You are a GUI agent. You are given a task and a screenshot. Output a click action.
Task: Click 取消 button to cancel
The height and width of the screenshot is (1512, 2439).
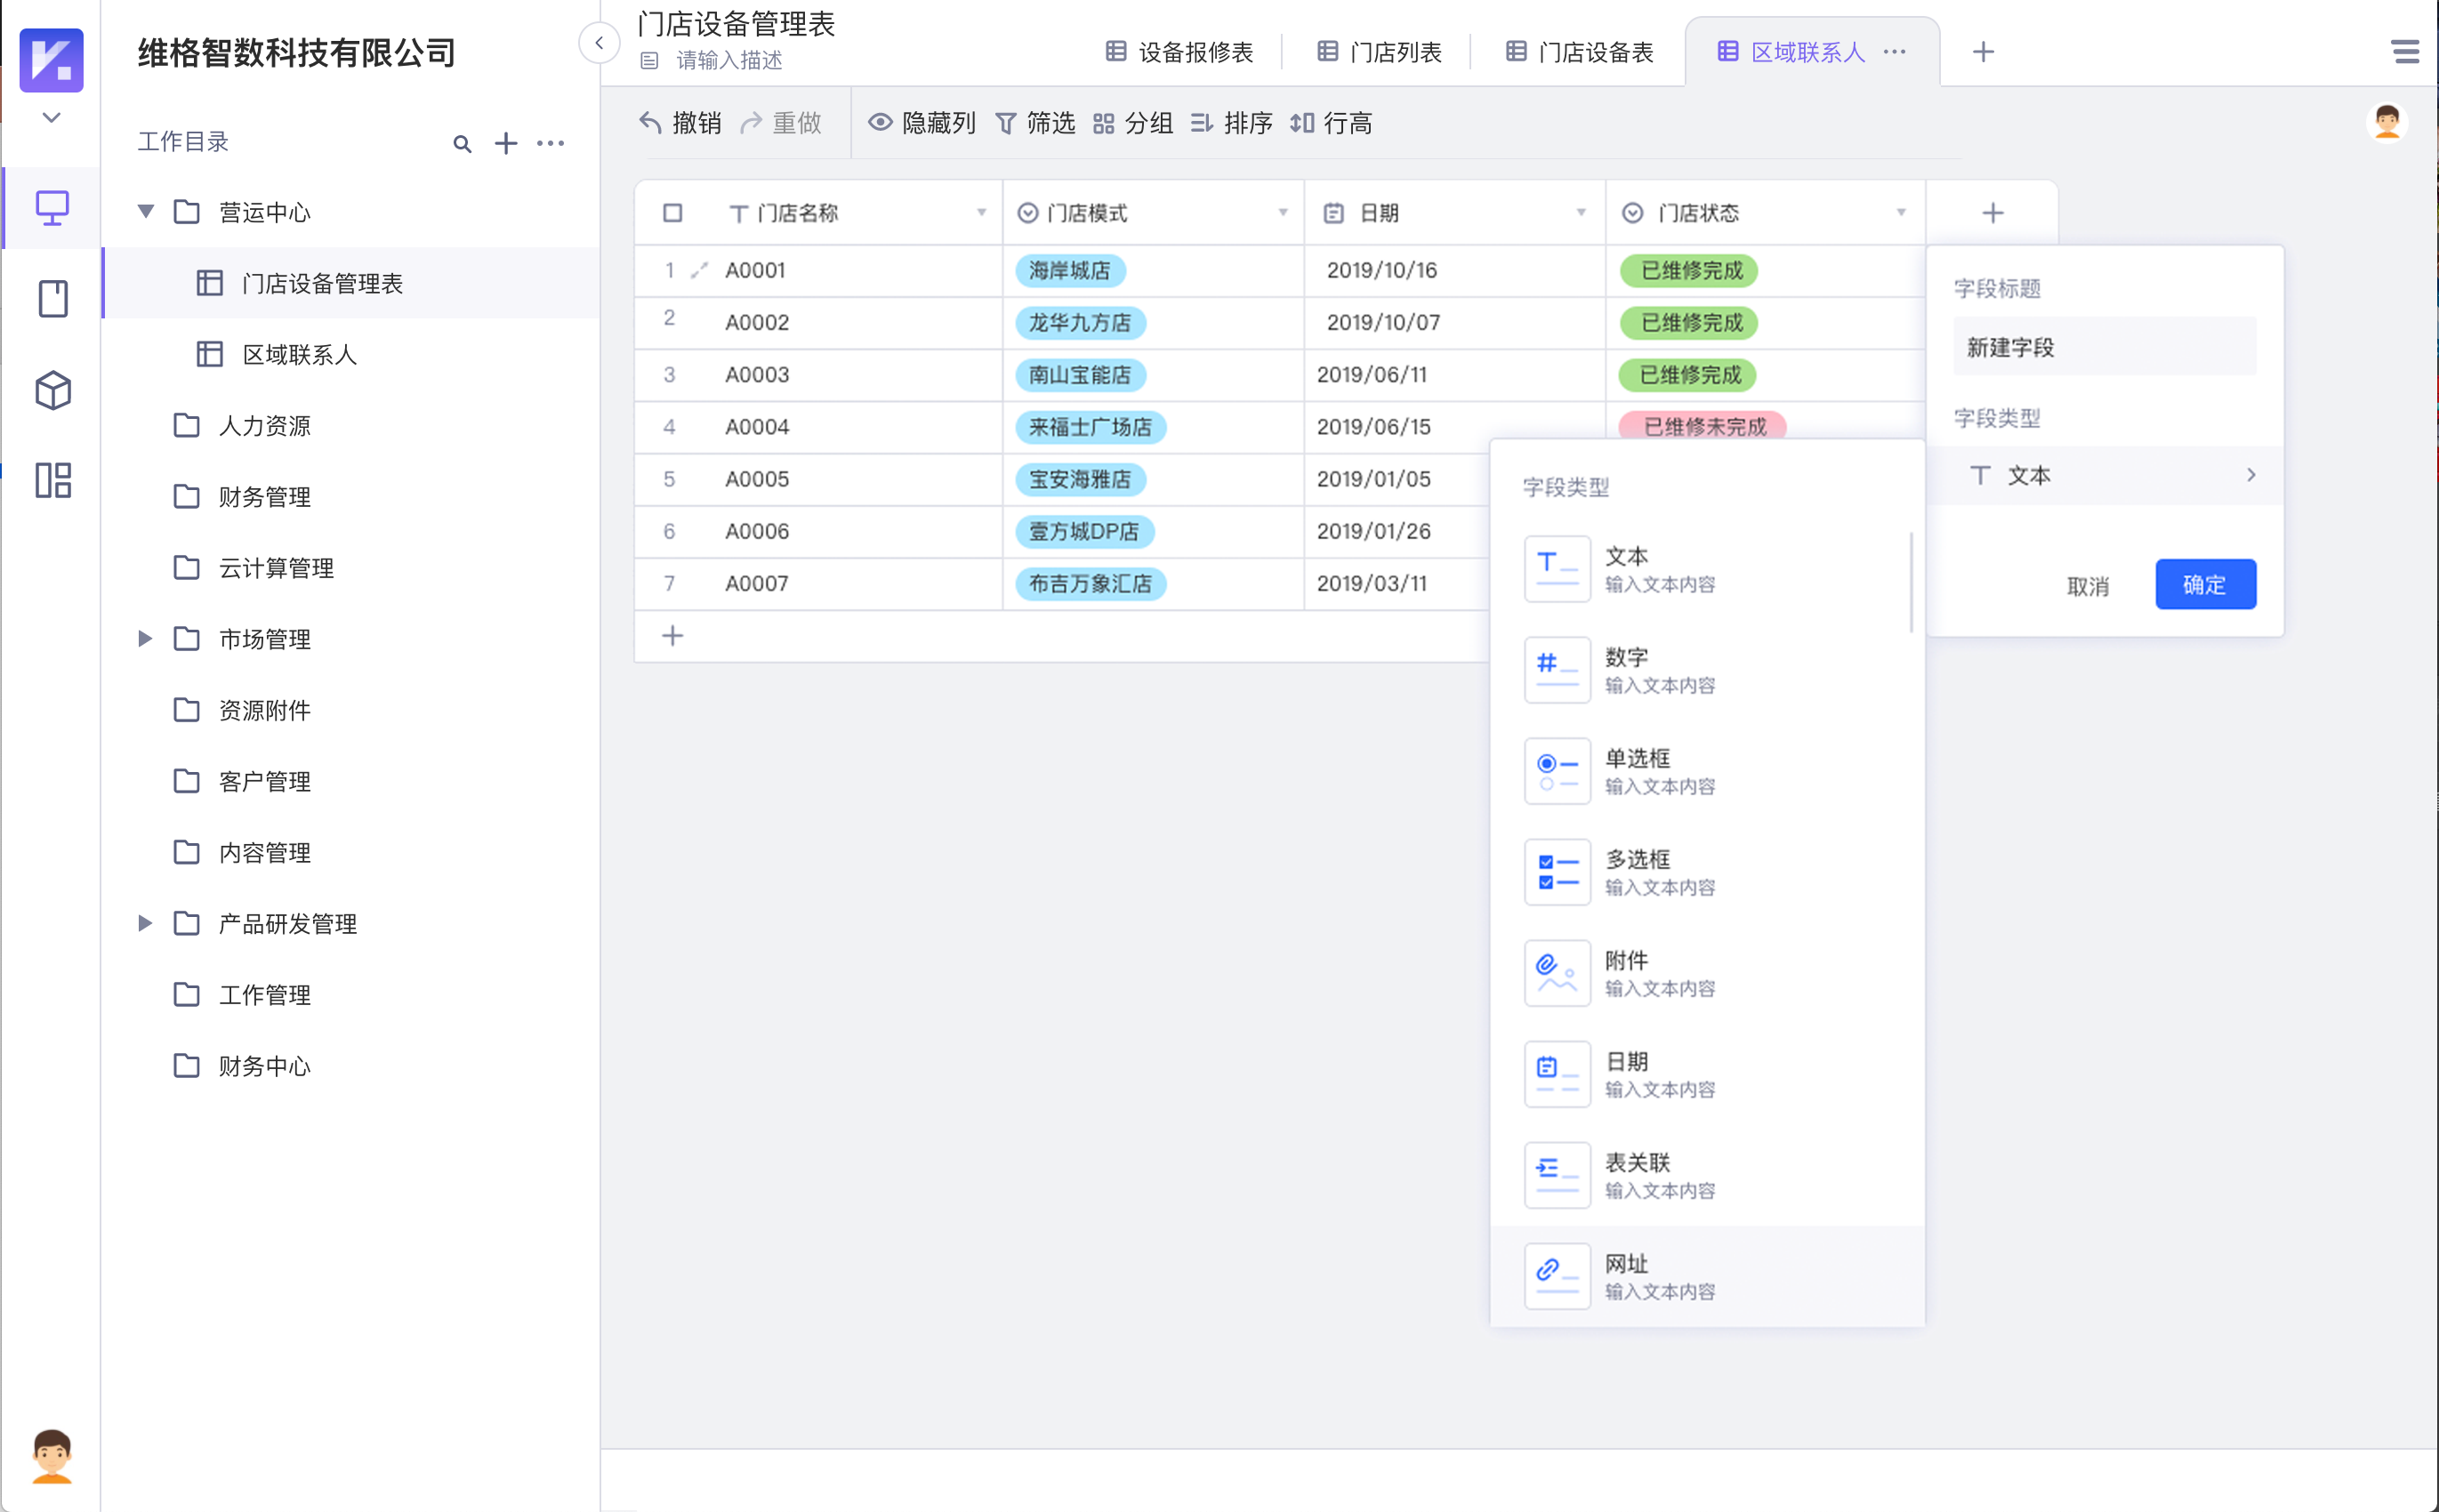click(2089, 583)
